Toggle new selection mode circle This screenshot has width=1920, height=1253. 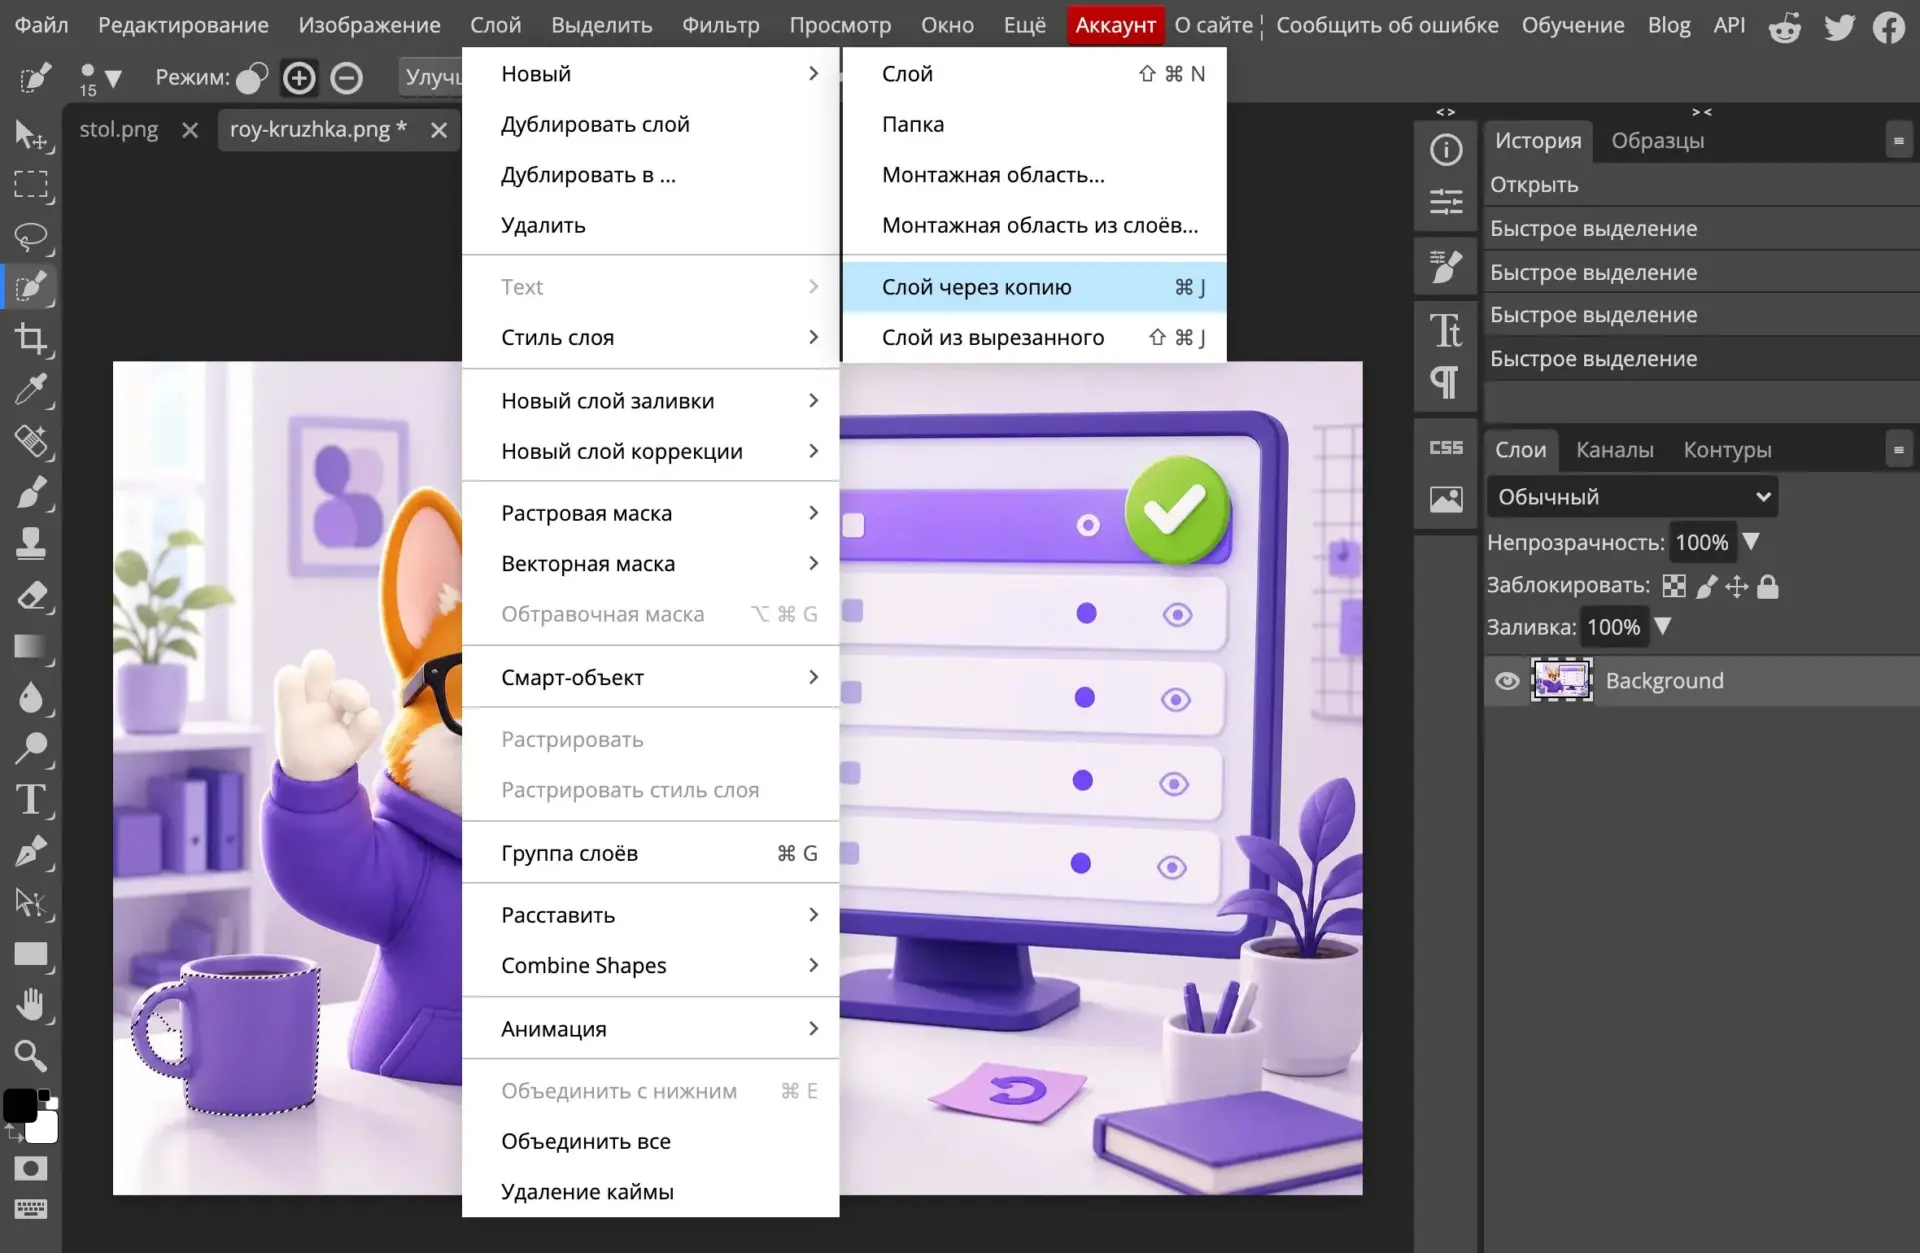coord(252,78)
